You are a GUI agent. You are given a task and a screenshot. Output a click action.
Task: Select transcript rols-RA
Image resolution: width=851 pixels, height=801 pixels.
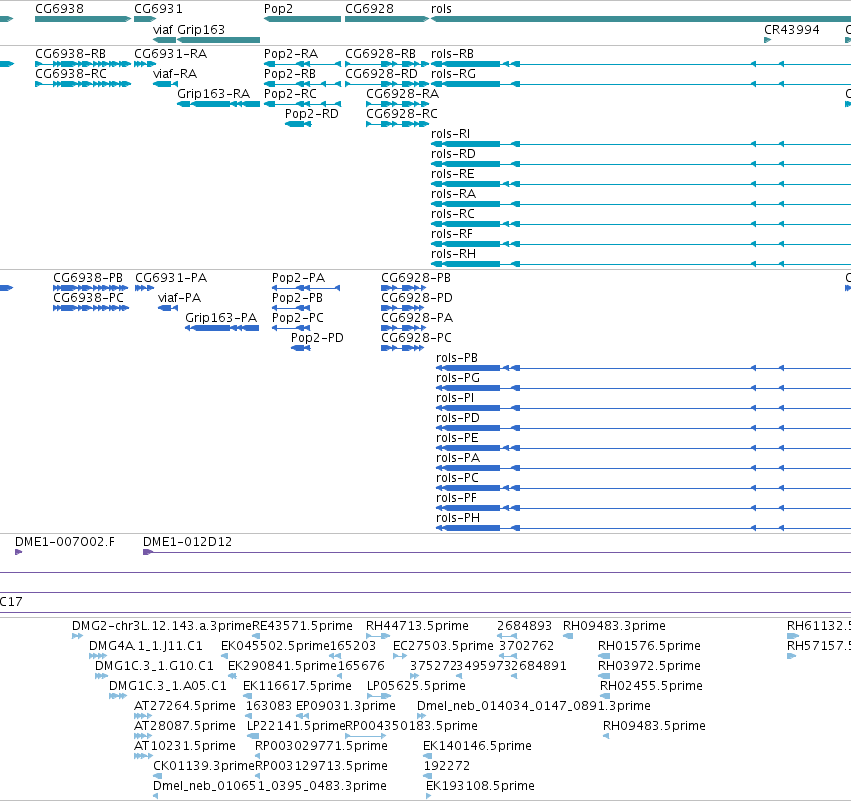click(x=641, y=204)
